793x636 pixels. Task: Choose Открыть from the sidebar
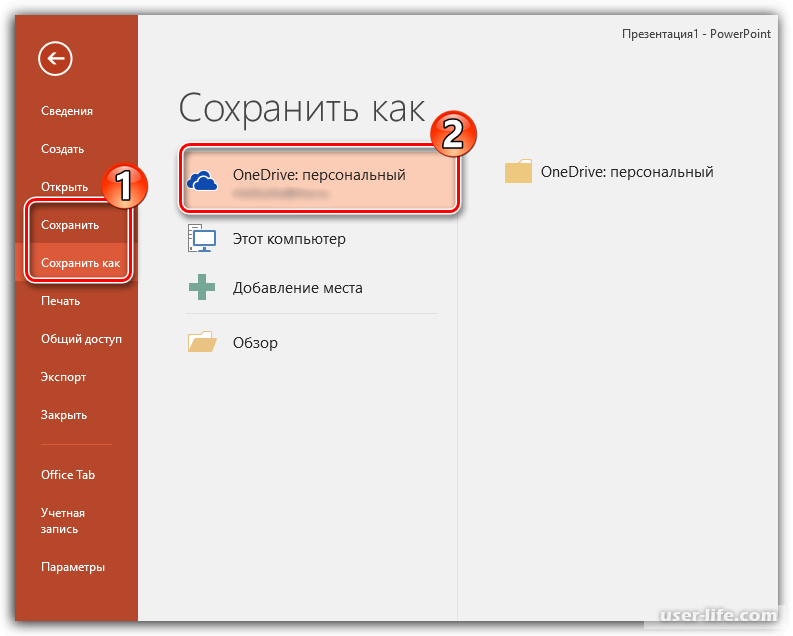[x=65, y=187]
